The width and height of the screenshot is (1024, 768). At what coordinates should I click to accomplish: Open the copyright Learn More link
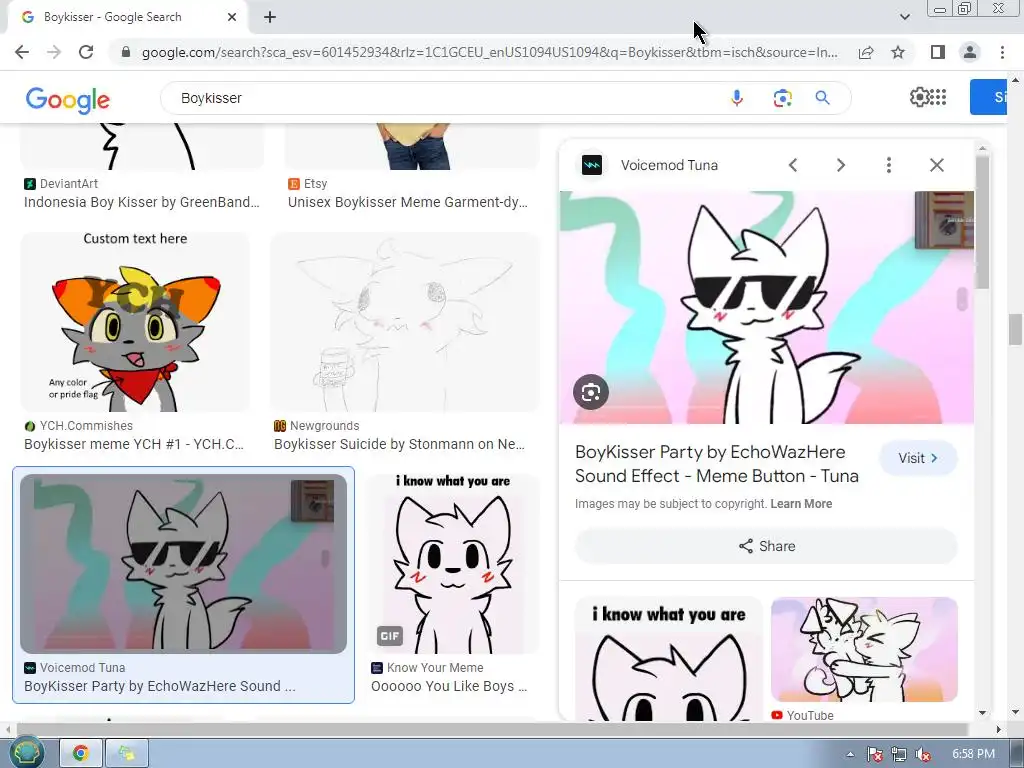pyautogui.click(x=801, y=504)
